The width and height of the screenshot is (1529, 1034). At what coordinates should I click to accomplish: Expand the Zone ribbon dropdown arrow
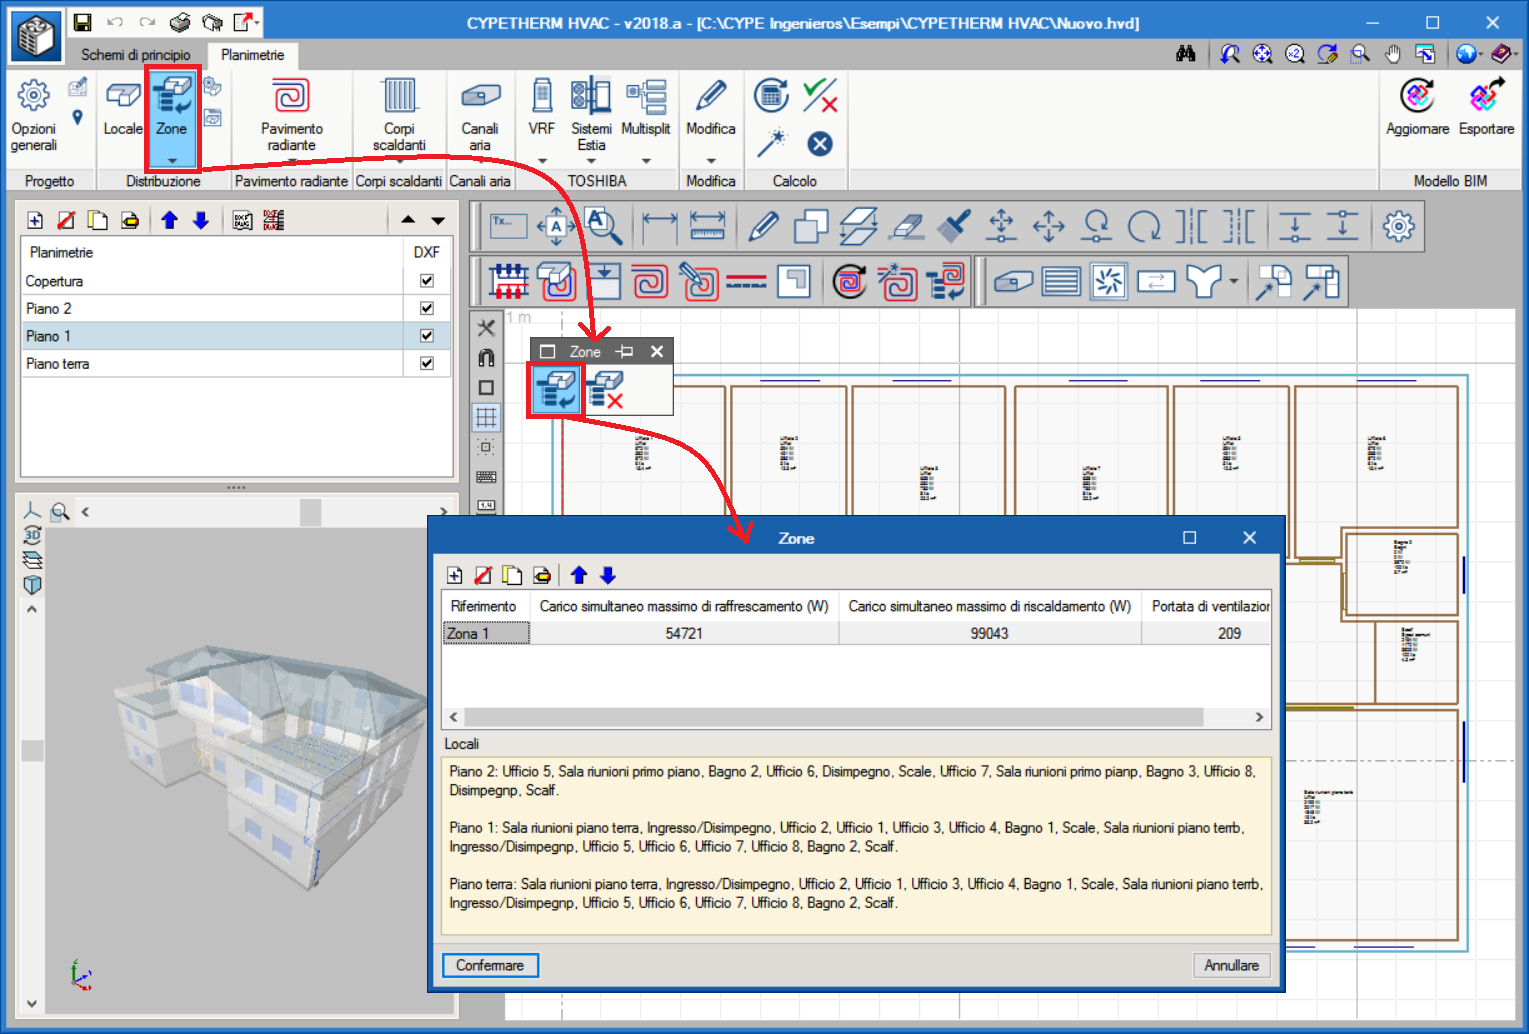point(172,160)
